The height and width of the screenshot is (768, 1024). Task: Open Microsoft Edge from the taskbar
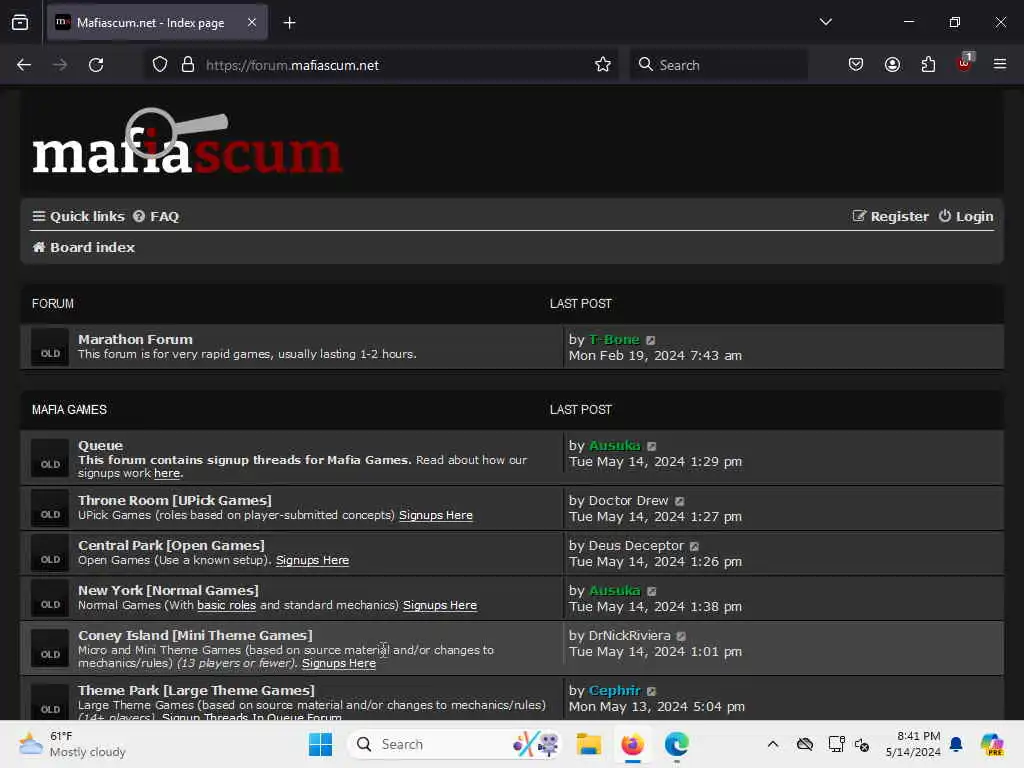pyautogui.click(x=677, y=744)
